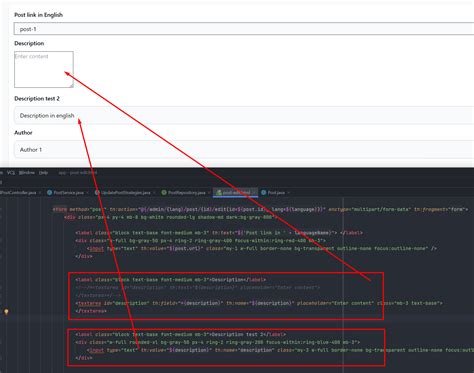
Task: Open the VCS menu in the IDE
Action: (x=11, y=173)
